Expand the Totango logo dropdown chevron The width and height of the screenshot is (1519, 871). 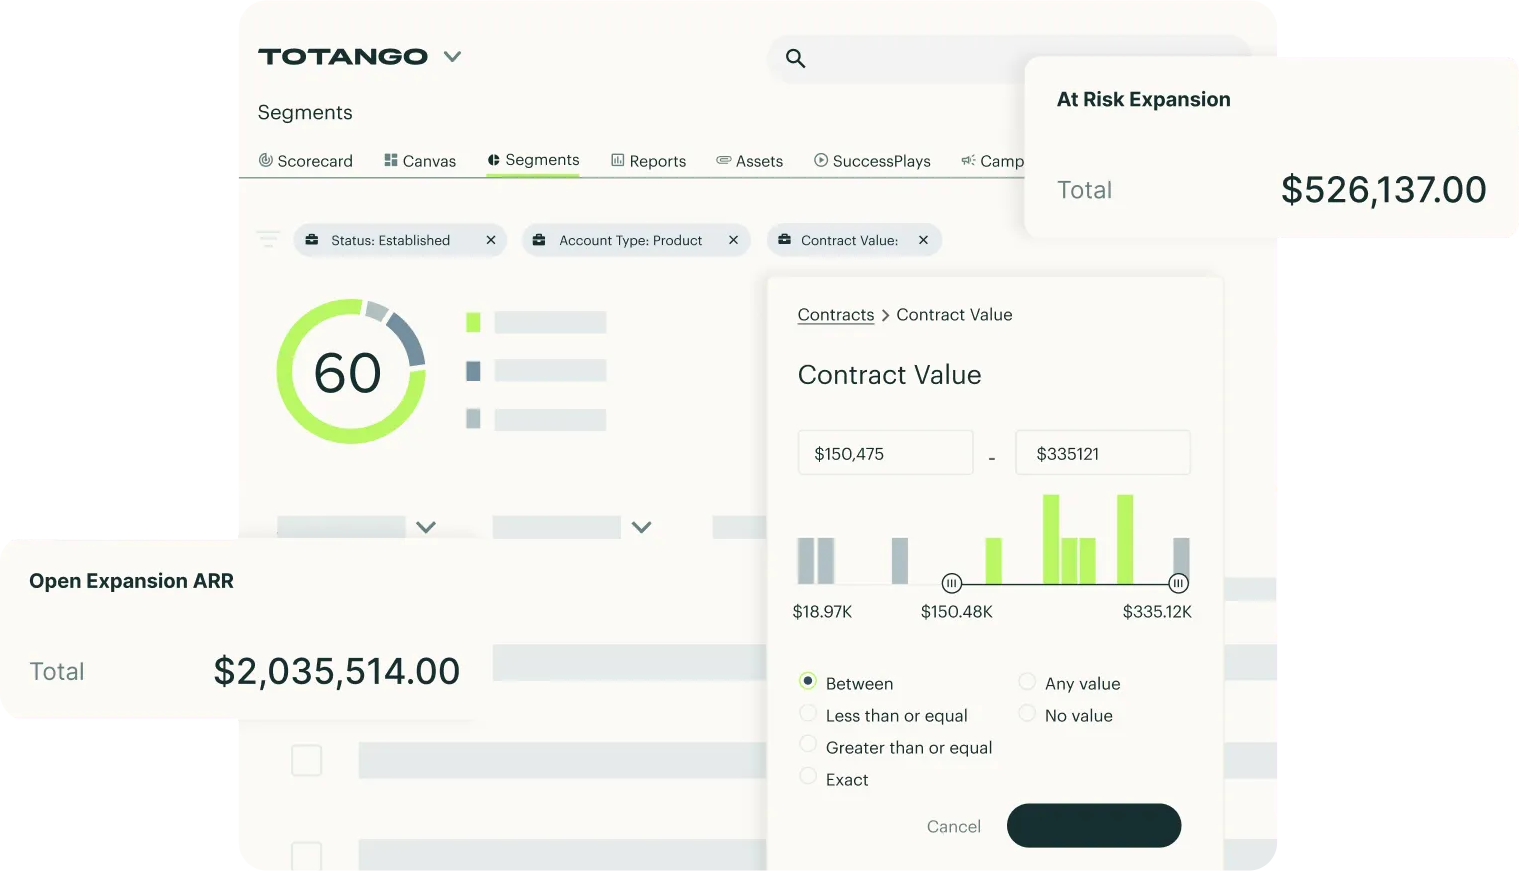tap(452, 56)
